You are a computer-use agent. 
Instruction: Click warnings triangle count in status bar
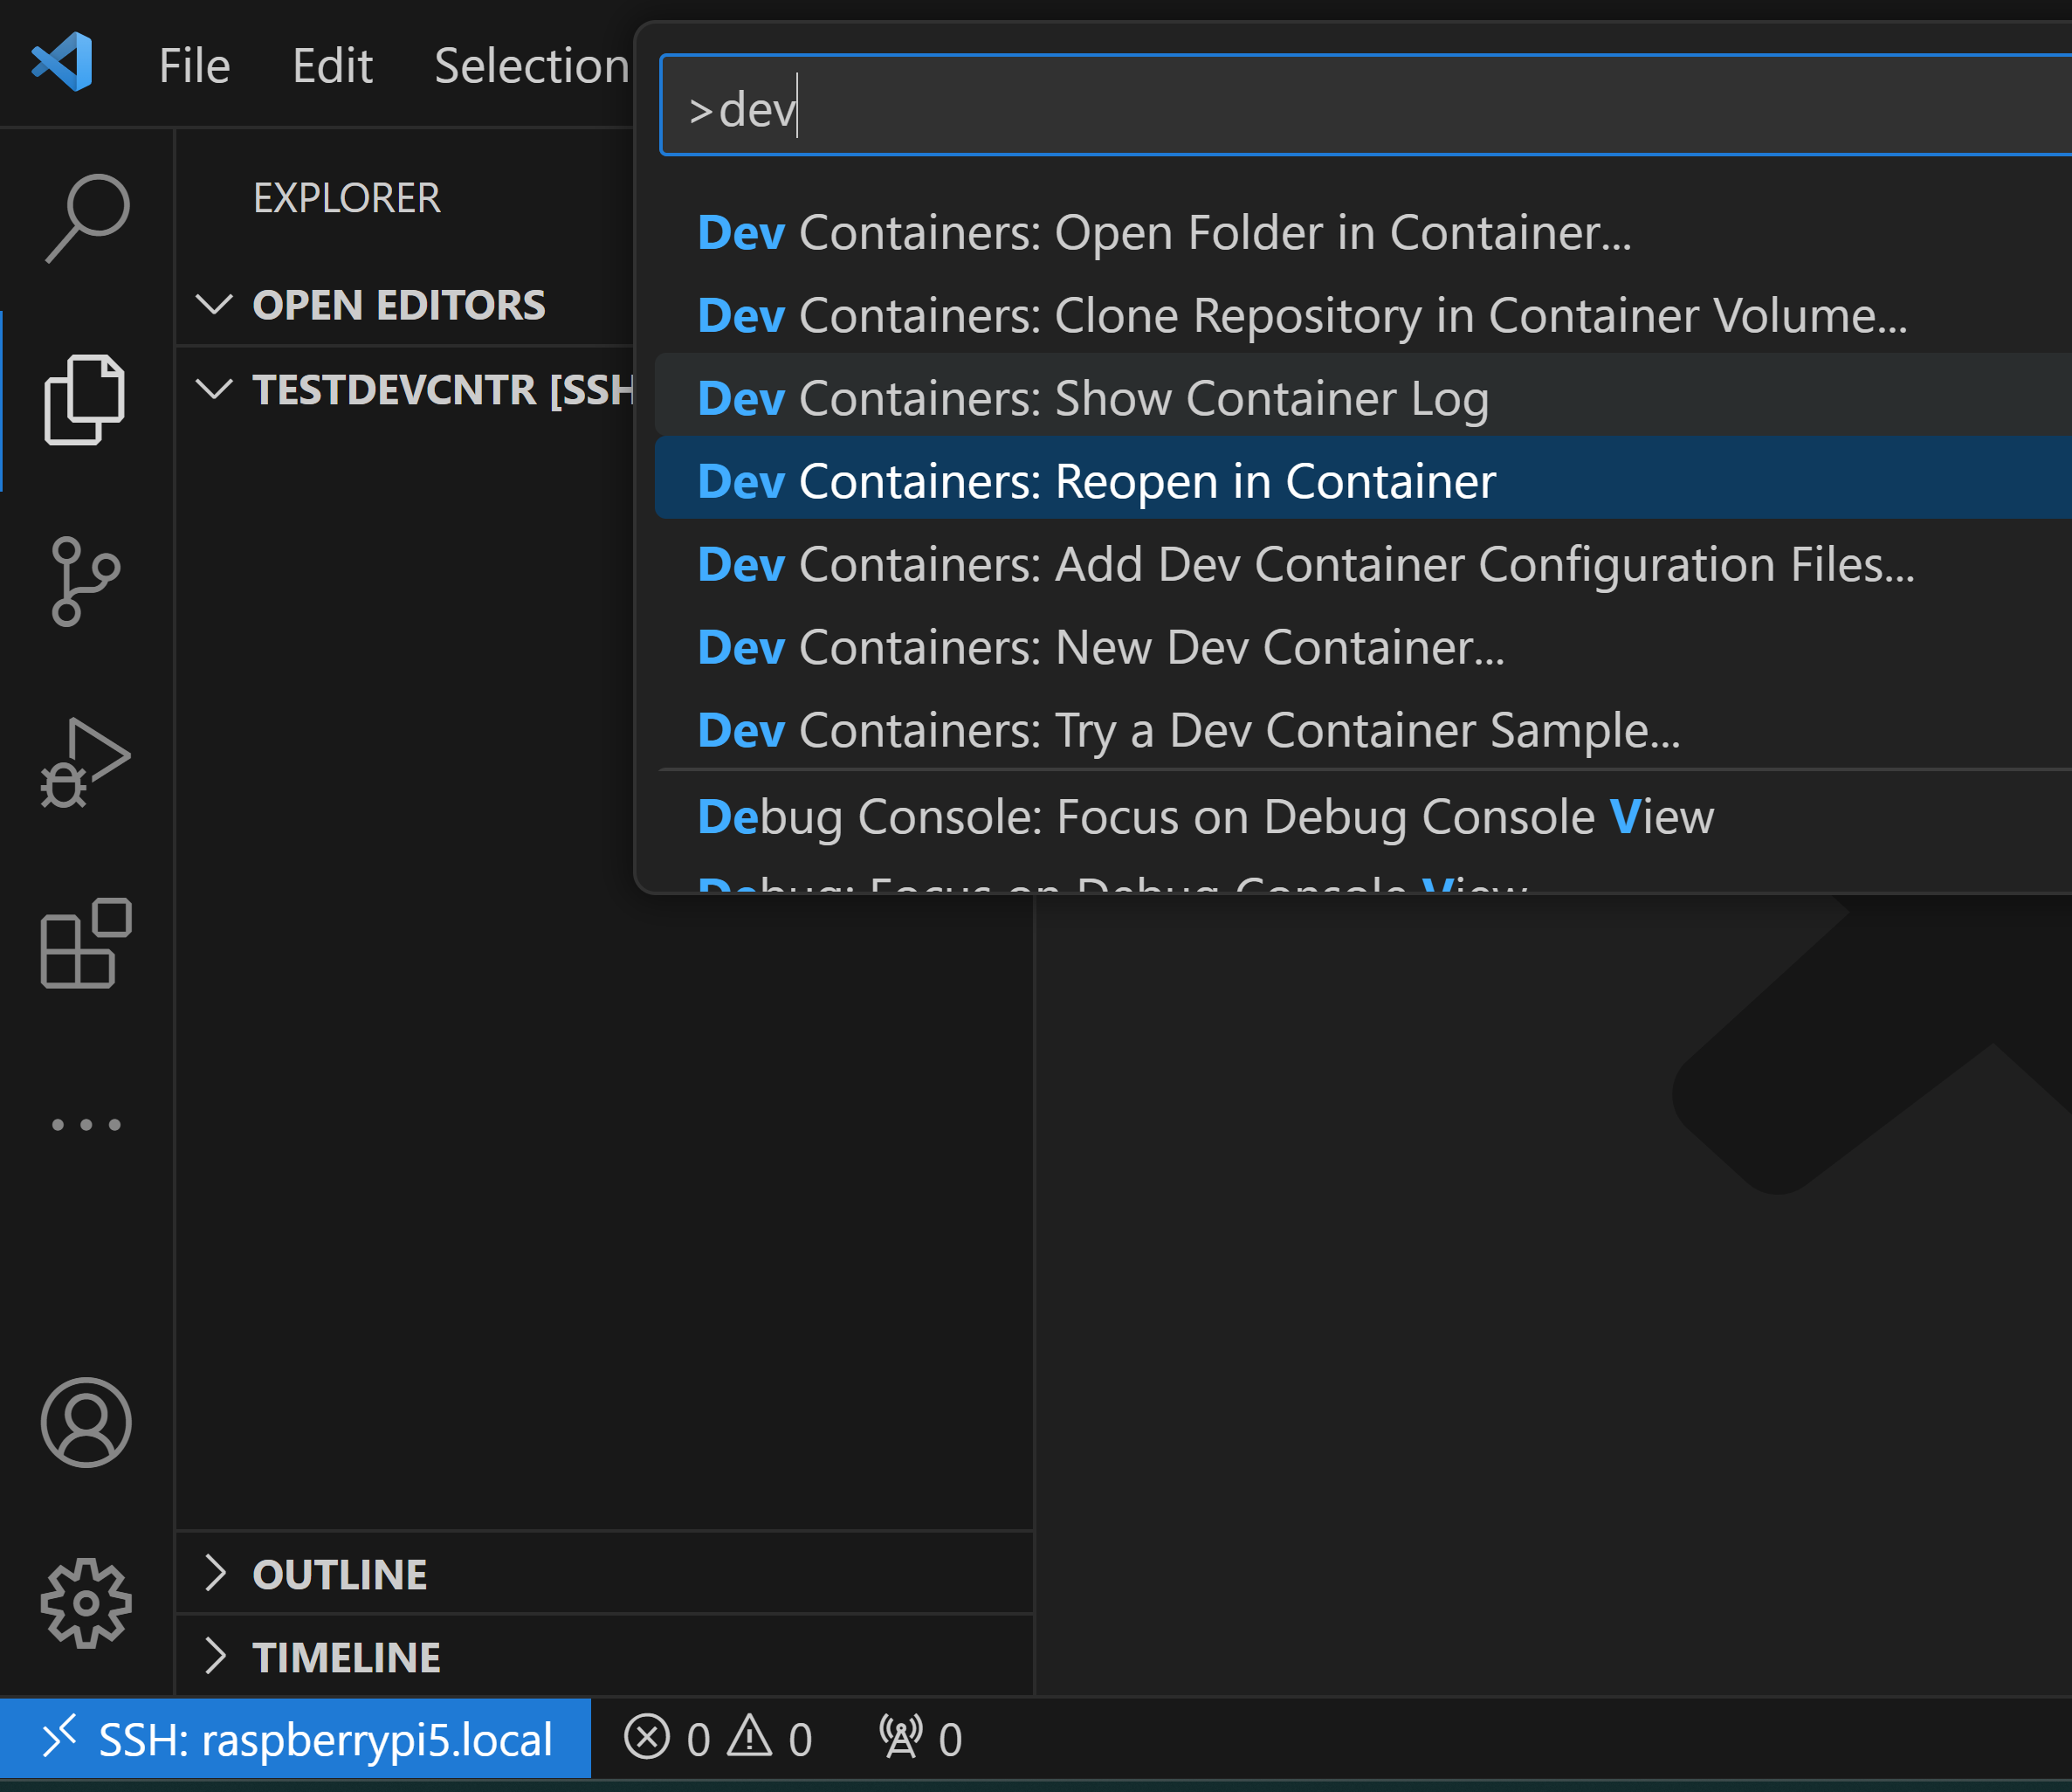coord(769,1739)
